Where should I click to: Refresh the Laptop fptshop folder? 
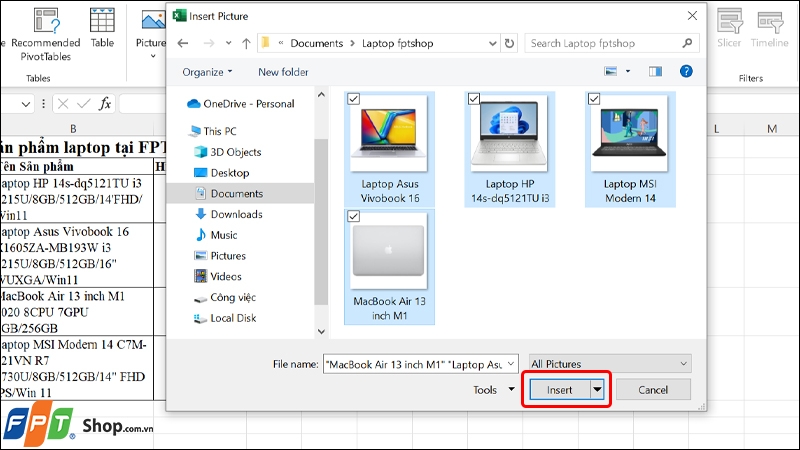[509, 43]
